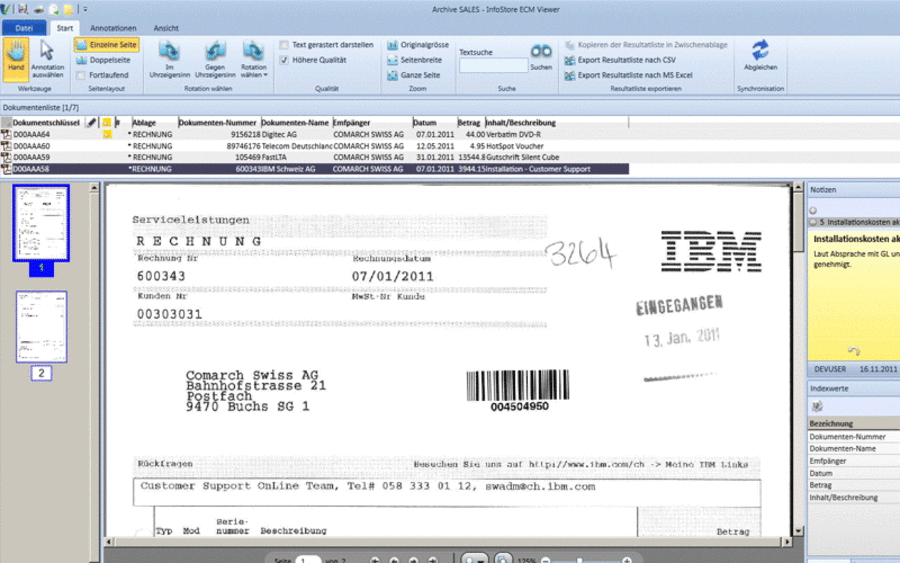Viewport: 900px width, 563px height.
Task: Select document row D00AAA60 Telecom
Action: coord(315,146)
